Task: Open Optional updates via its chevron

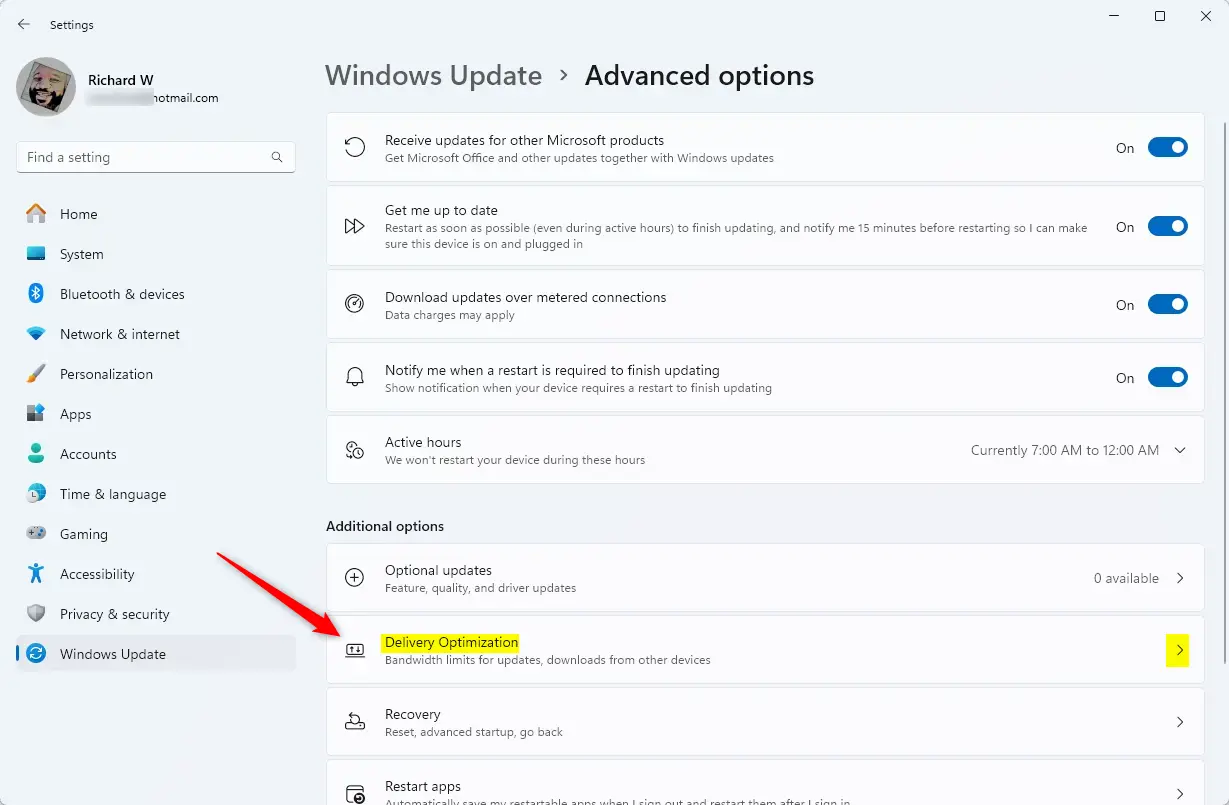Action: click(x=1180, y=578)
